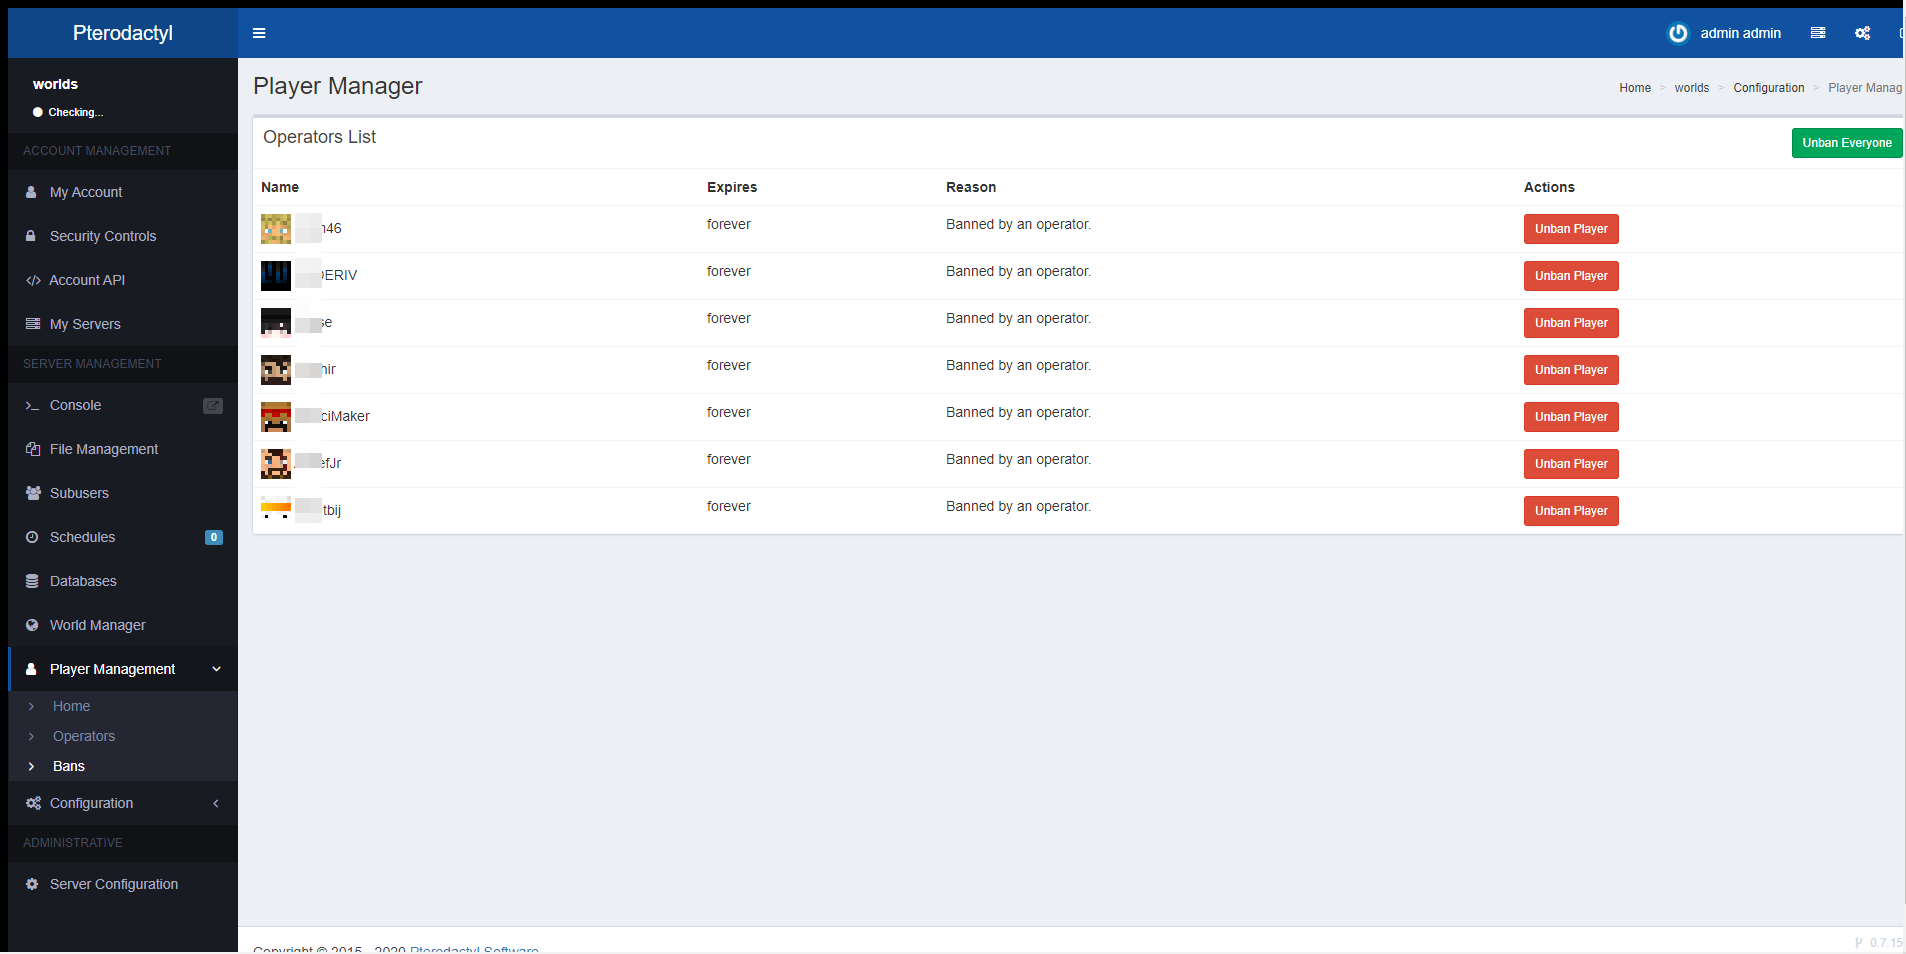
Task: Click the Schedules count badge
Action: 213,537
